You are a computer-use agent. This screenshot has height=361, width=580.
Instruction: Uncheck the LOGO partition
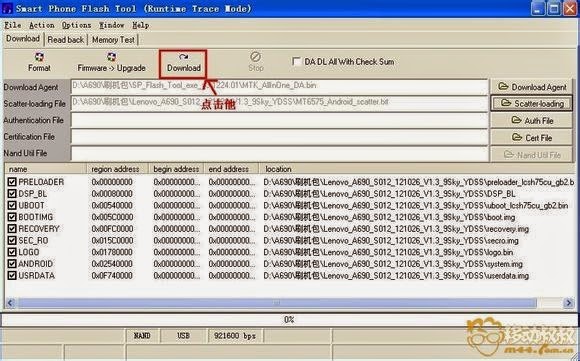(x=12, y=252)
